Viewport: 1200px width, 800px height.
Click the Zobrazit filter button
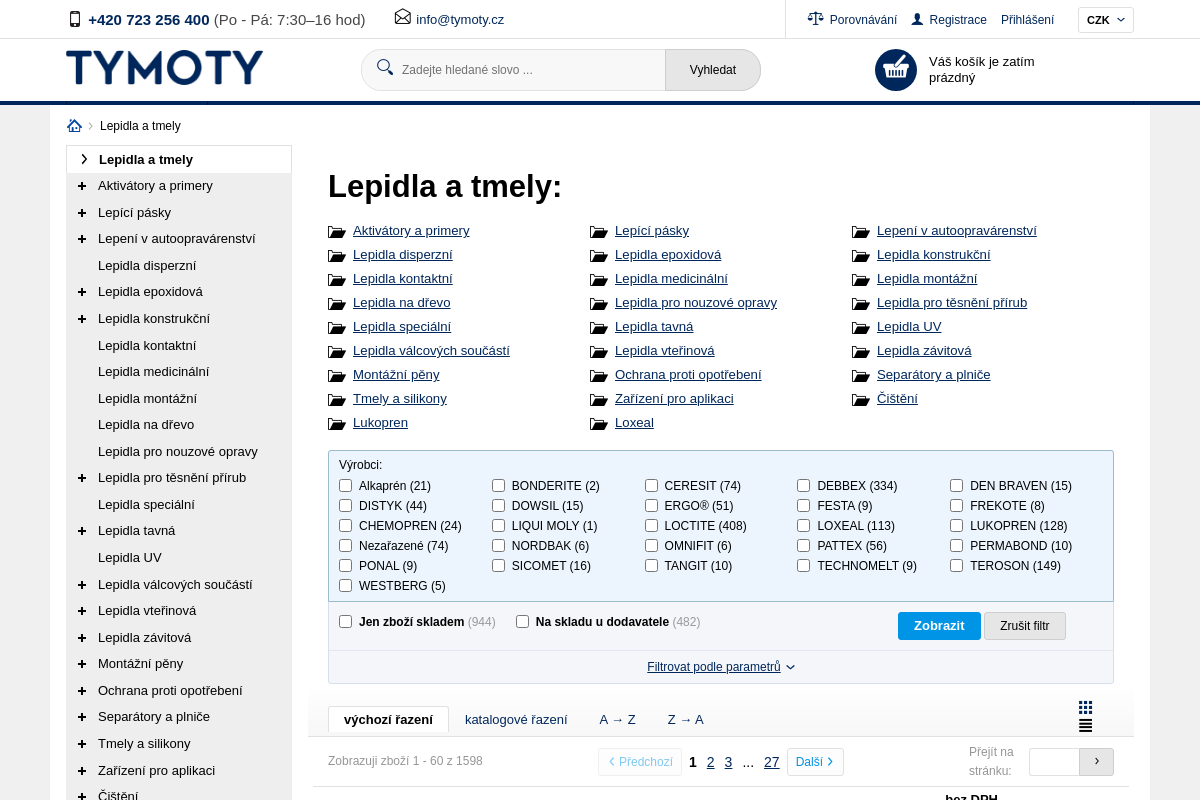(939, 626)
